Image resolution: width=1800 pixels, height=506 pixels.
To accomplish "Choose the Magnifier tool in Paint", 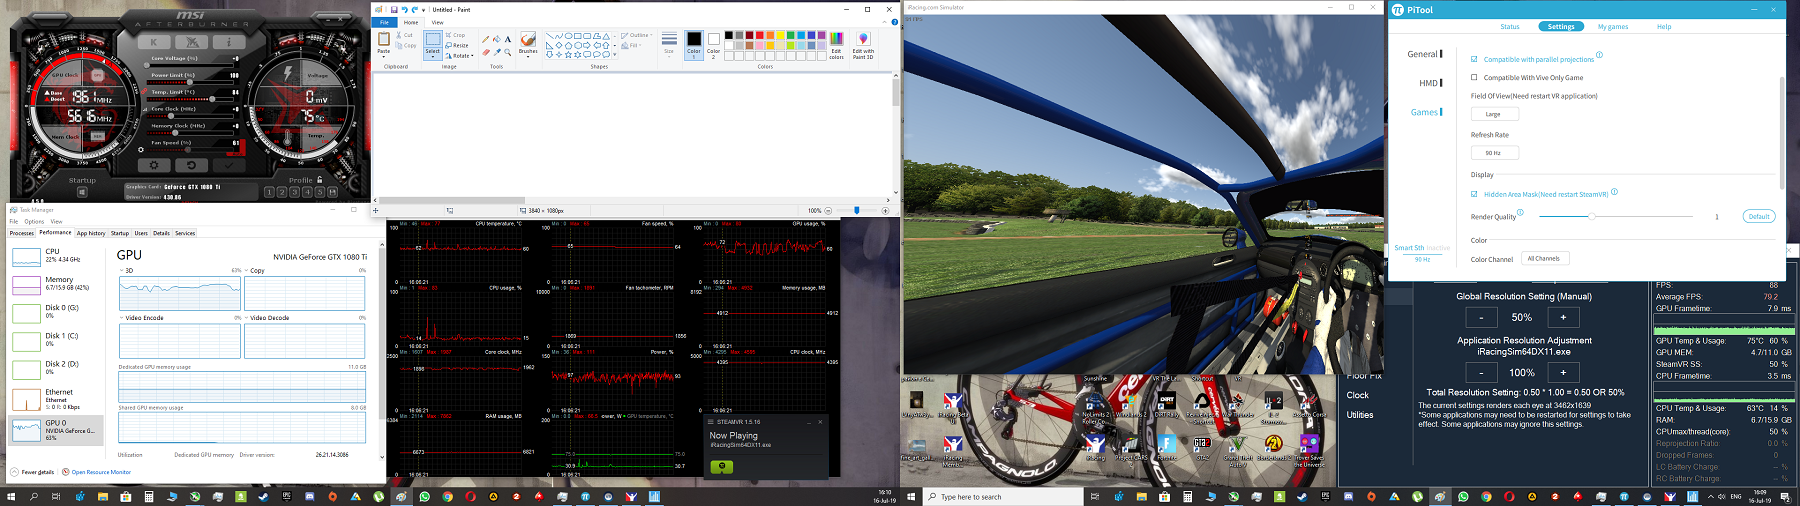I will (x=507, y=52).
